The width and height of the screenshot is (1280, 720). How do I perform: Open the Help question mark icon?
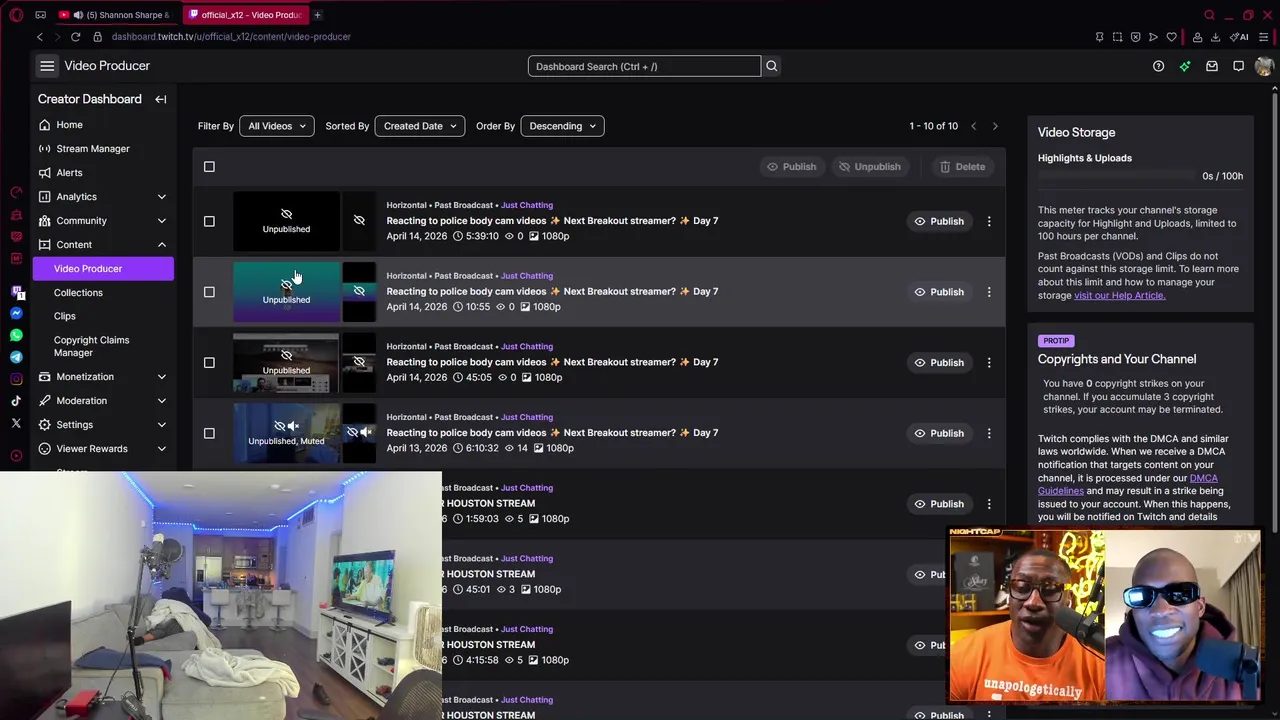pos(1158,66)
